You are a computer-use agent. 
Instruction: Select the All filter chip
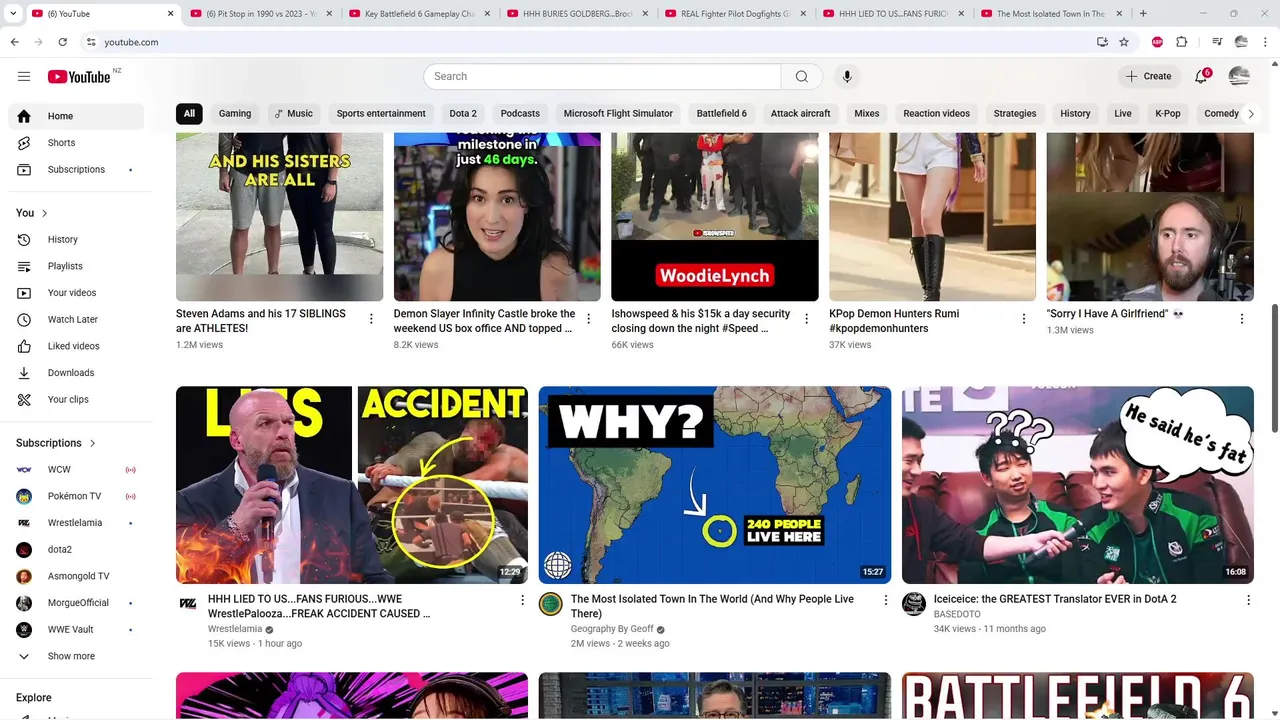coord(189,113)
